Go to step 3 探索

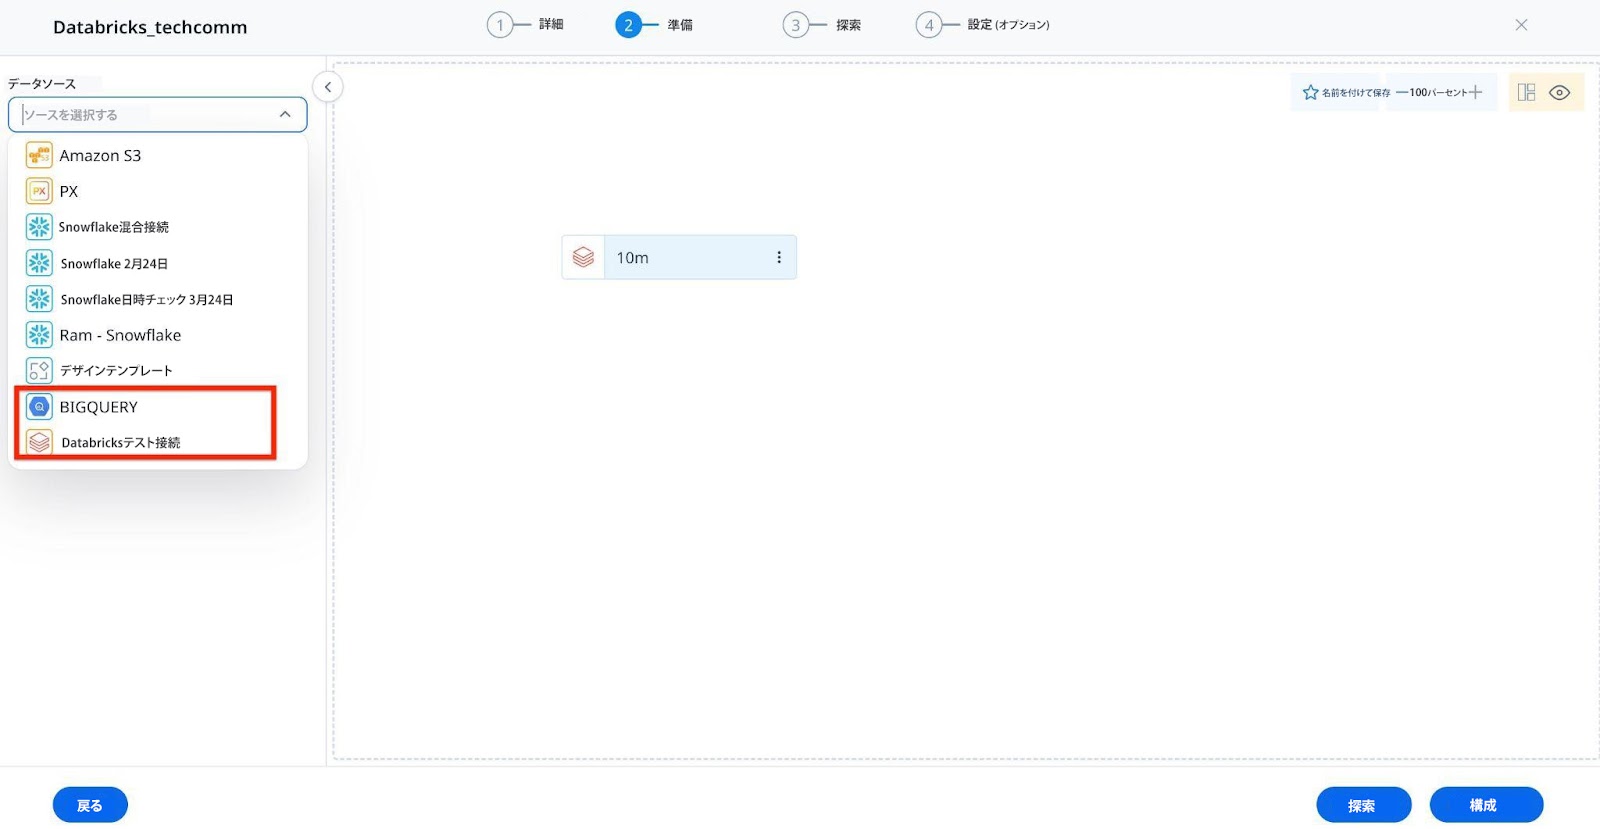(x=822, y=25)
